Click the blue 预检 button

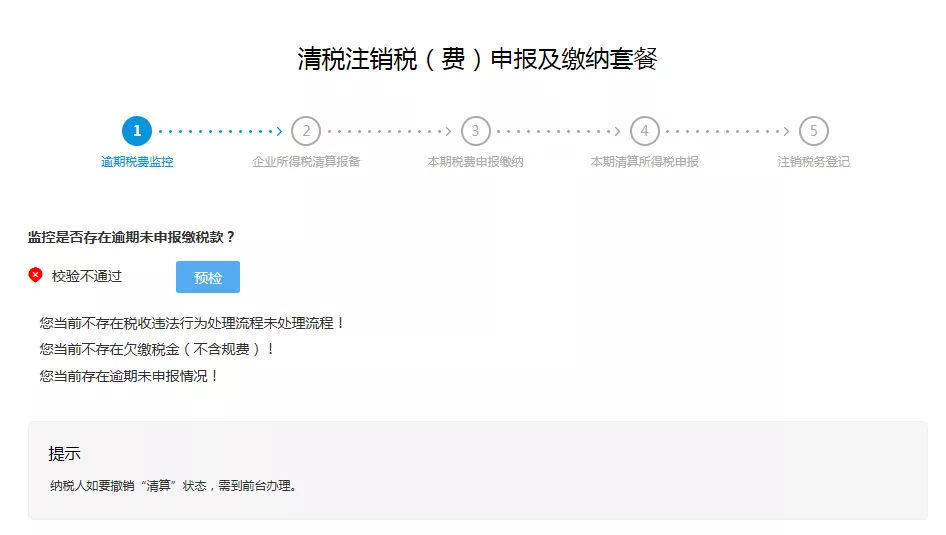[208, 277]
